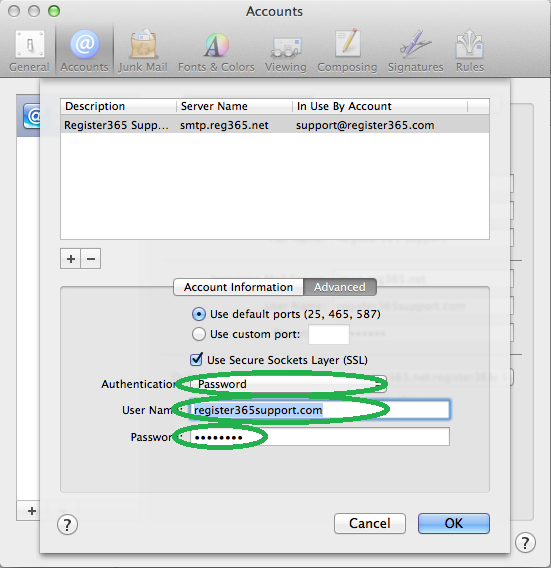This screenshot has width=551, height=568.
Task: Open Viewing preferences pane
Action: pos(285,51)
